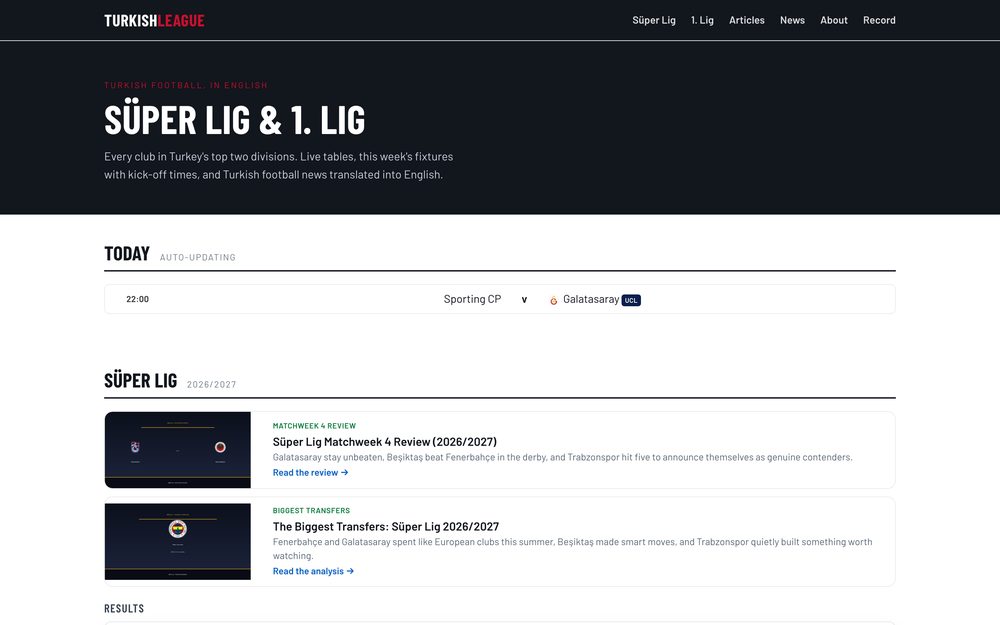The image size is (1000, 625).
Task: Open the Biggest Transfers article thumbnail
Action: click(x=178, y=541)
